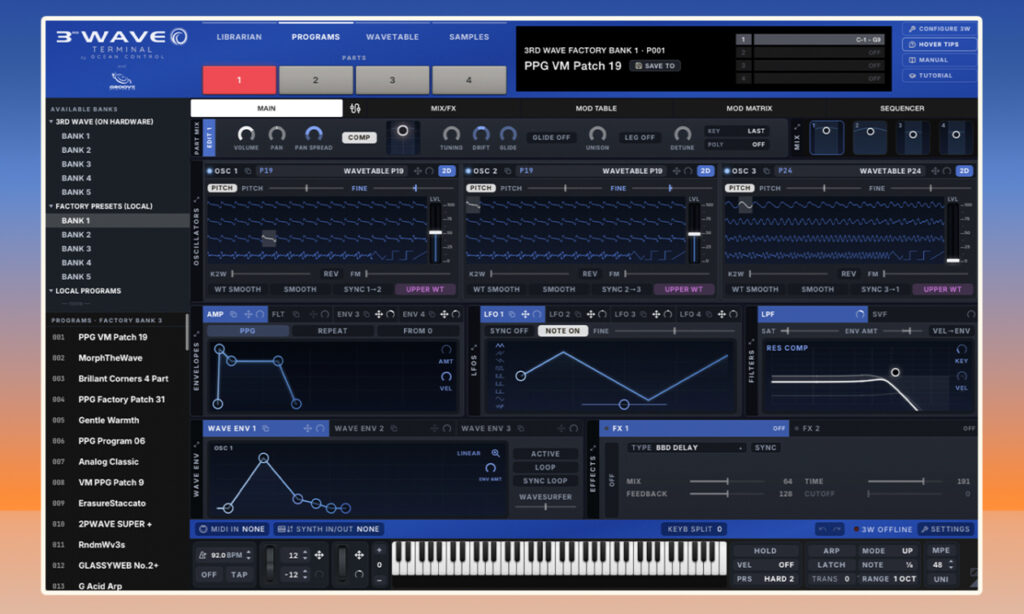Click the move icon beside LFO 2
Viewport: 1024px width, 614px height.
(x=590, y=314)
